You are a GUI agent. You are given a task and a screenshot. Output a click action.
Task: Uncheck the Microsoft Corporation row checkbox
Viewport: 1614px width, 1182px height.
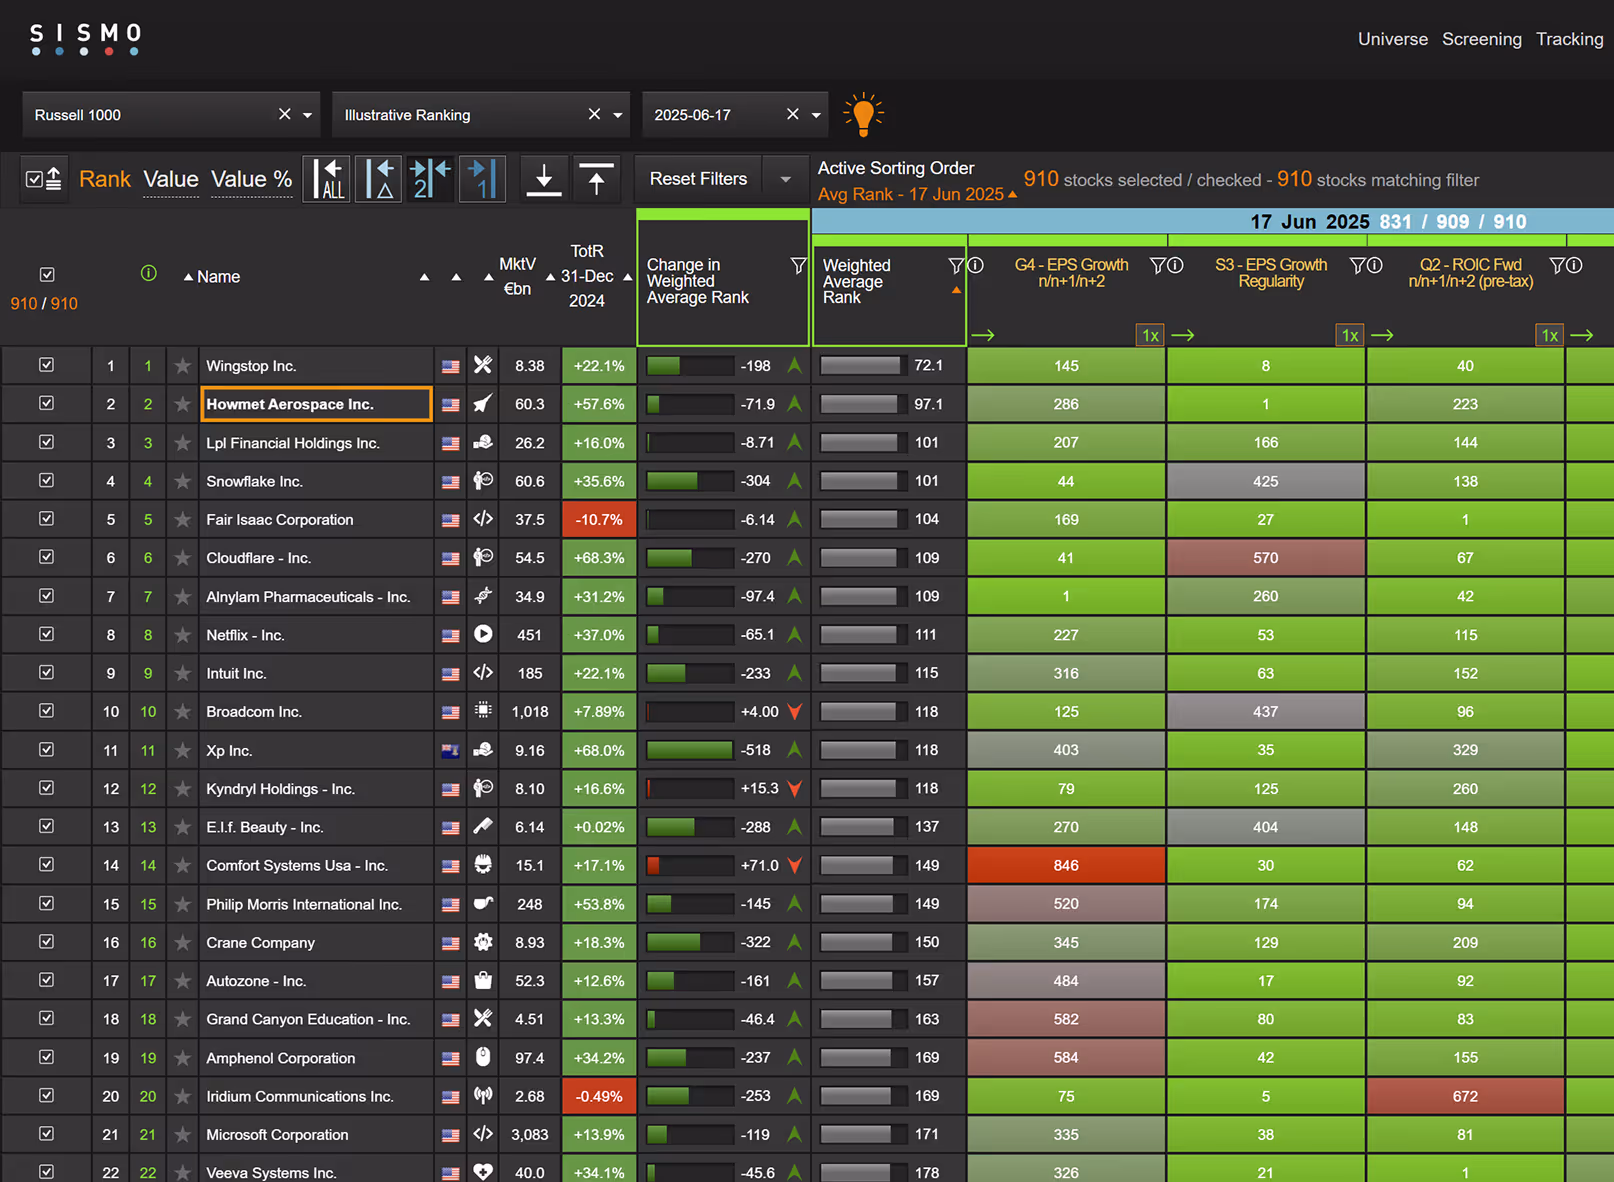[x=46, y=1134]
